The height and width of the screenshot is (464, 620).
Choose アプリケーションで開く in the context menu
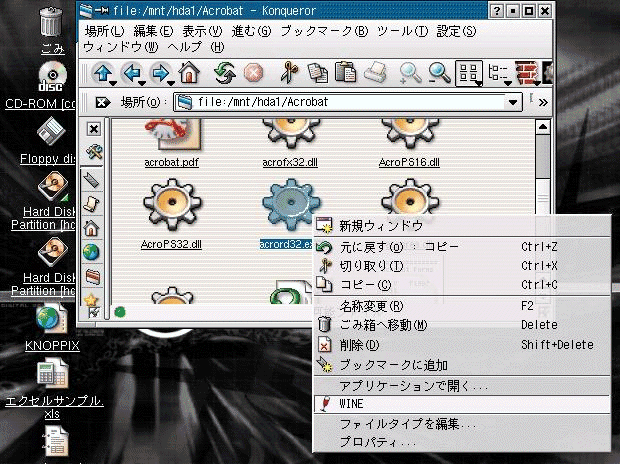[461, 386]
